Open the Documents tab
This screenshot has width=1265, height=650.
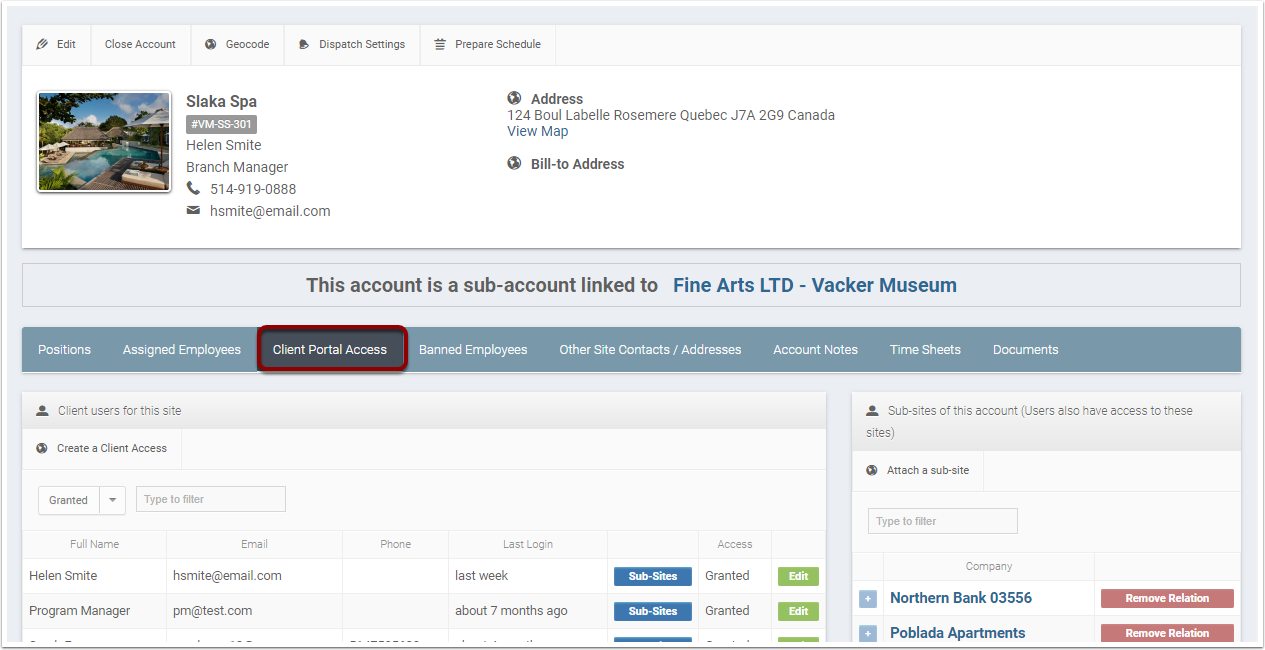(x=1025, y=349)
